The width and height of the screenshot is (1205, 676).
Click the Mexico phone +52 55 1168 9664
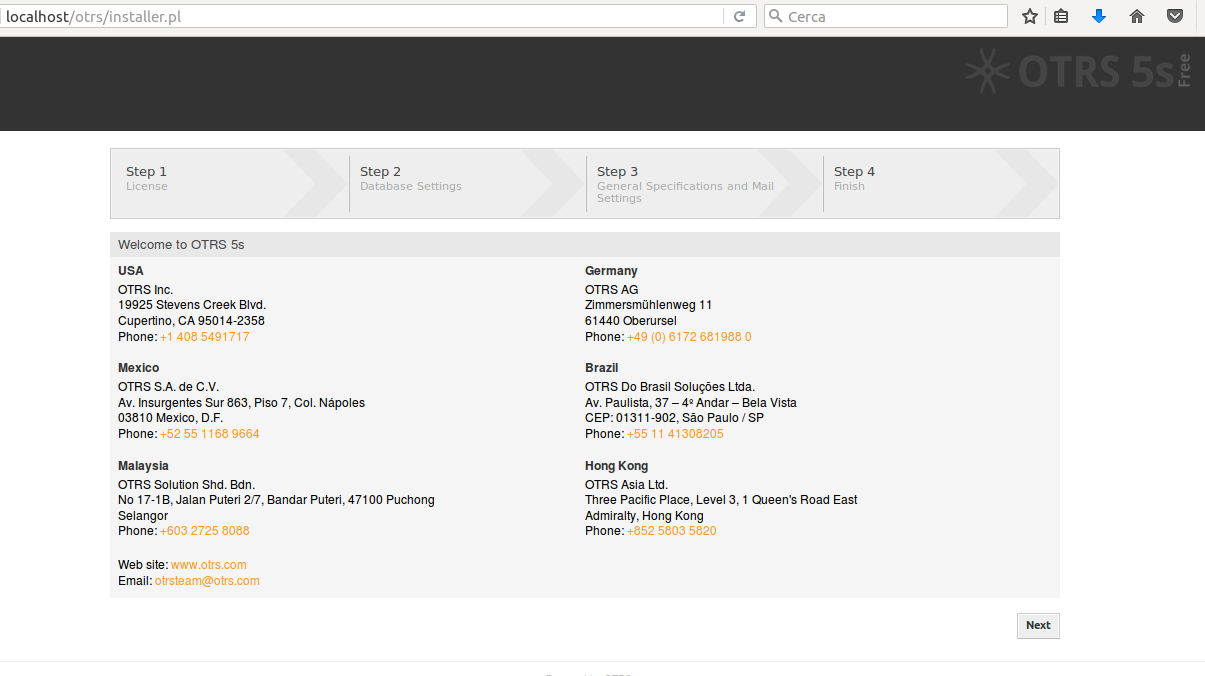point(210,434)
